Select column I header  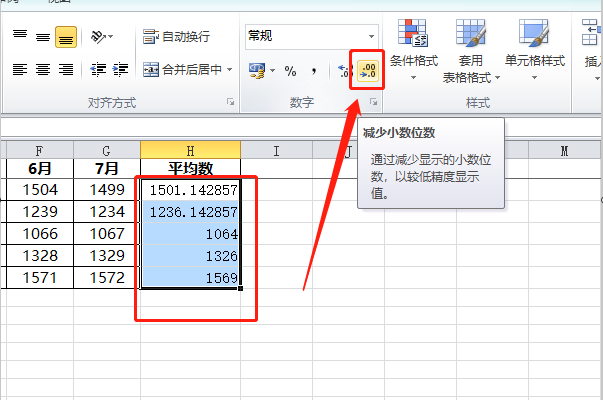pos(277,150)
